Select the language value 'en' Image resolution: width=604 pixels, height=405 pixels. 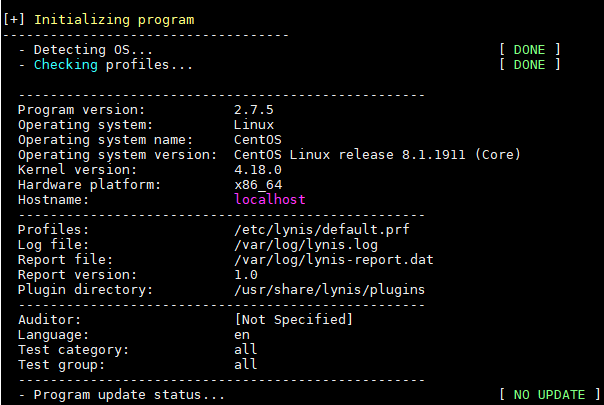(242, 336)
